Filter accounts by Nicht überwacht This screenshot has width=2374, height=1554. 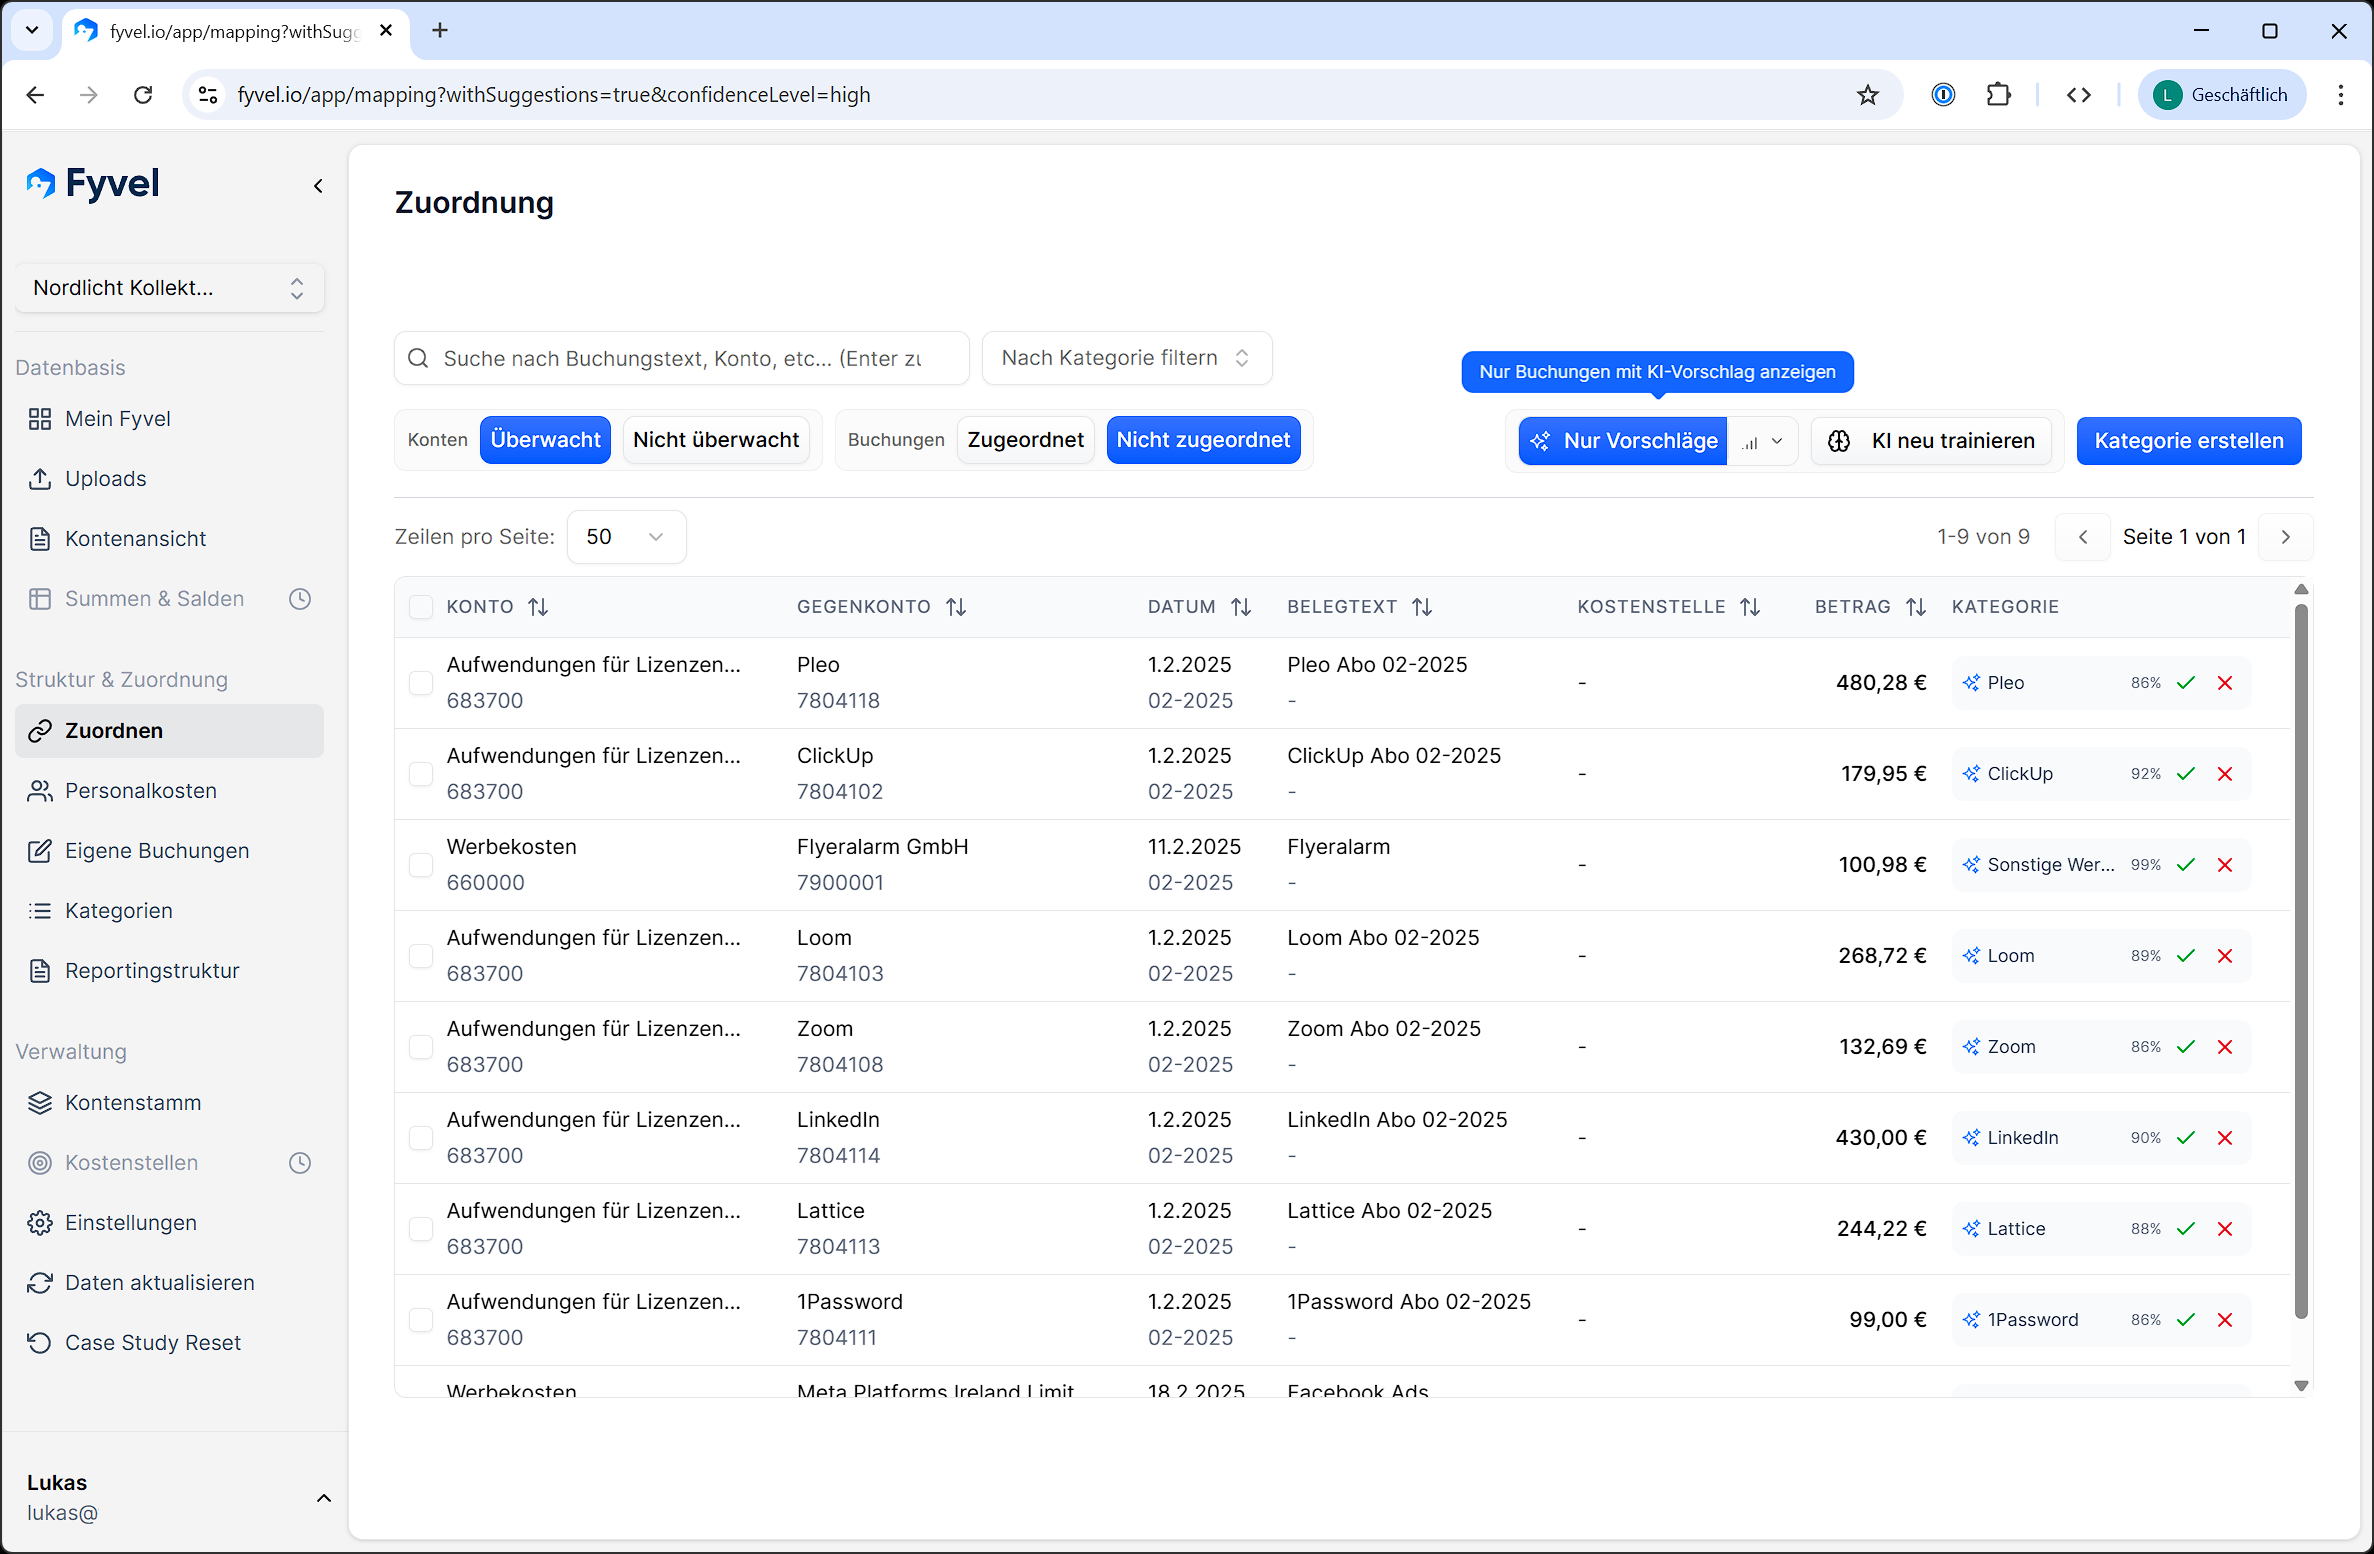[x=716, y=440]
